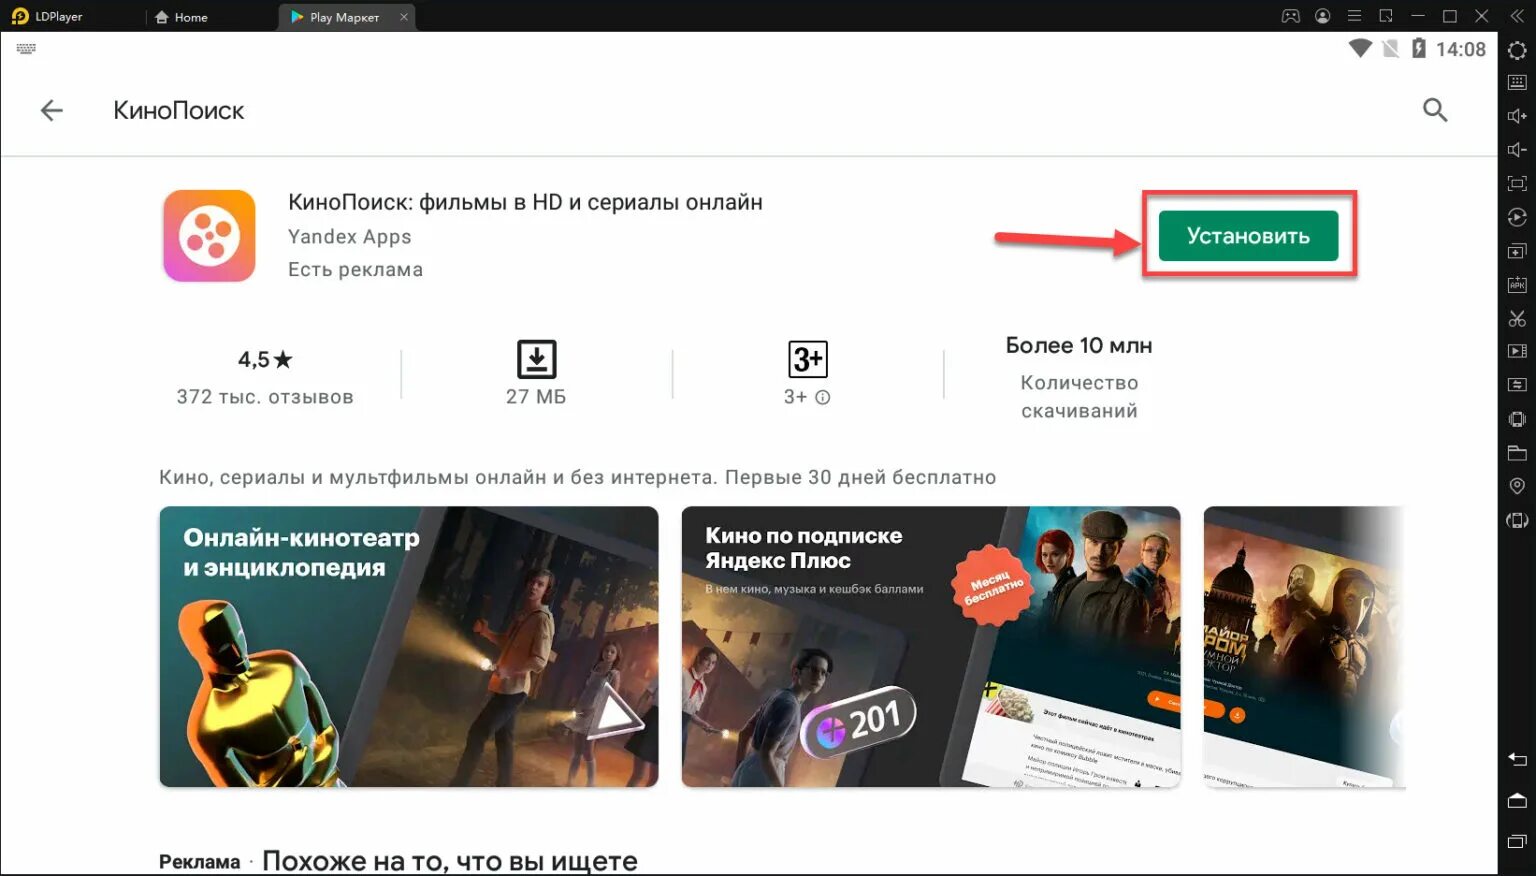The image size is (1536, 876).
Task: Click the shake device sidebar icon
Action: (x=1517, y=419)
